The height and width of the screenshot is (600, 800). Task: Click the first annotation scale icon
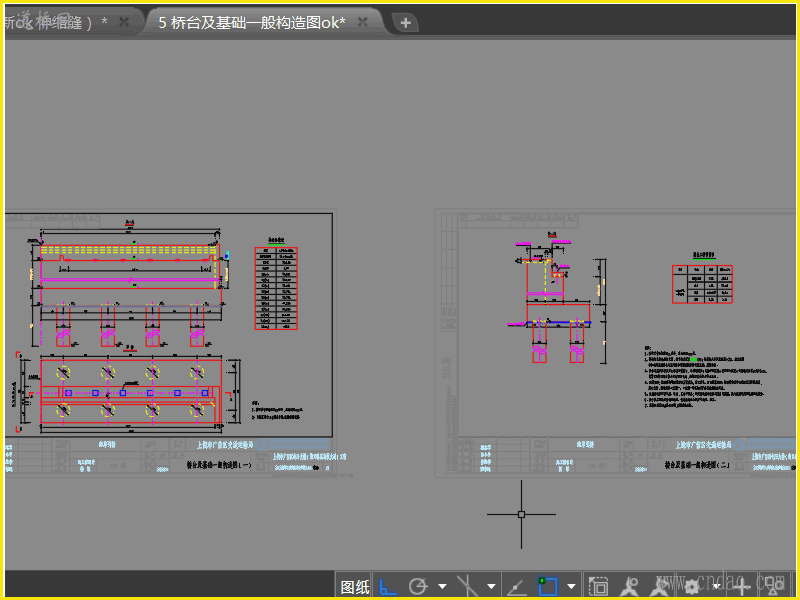(629, 586)
